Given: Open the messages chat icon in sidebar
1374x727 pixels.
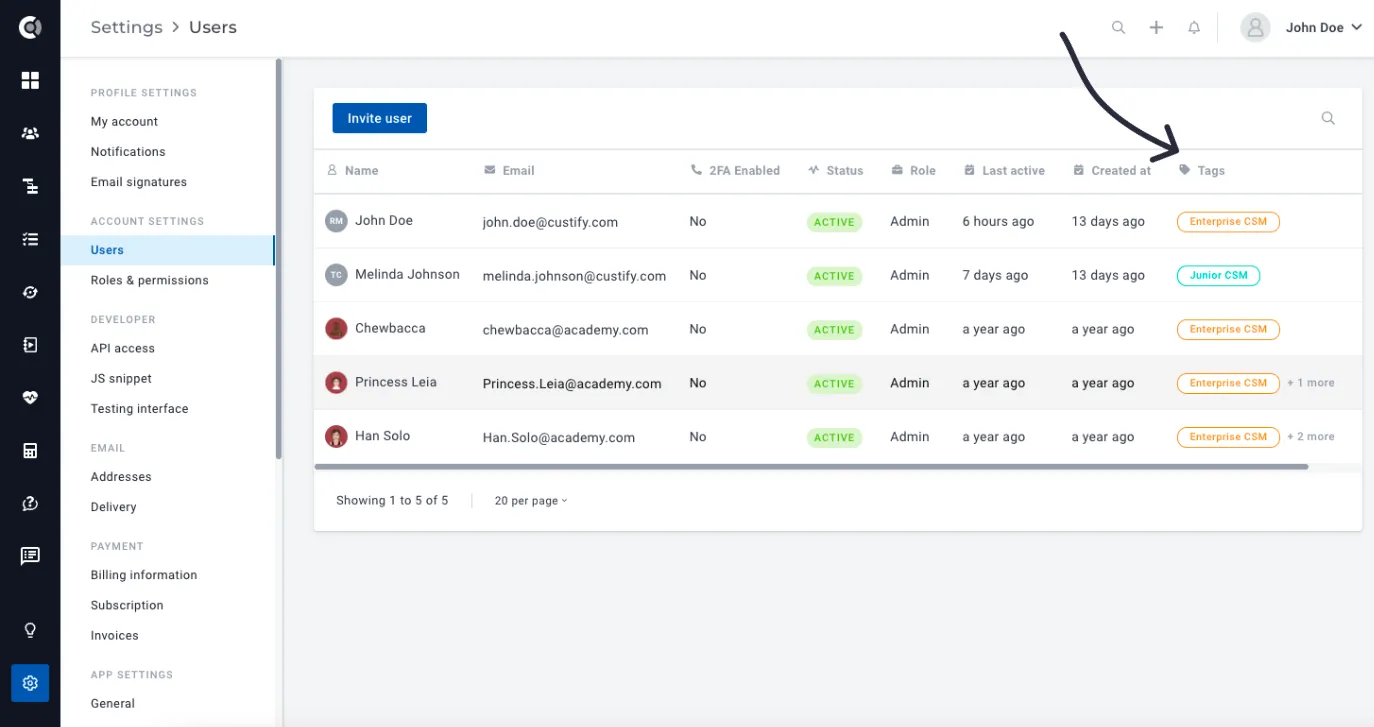Looking at the screenshot, I should pyautogui.click(x=30, y=556).
